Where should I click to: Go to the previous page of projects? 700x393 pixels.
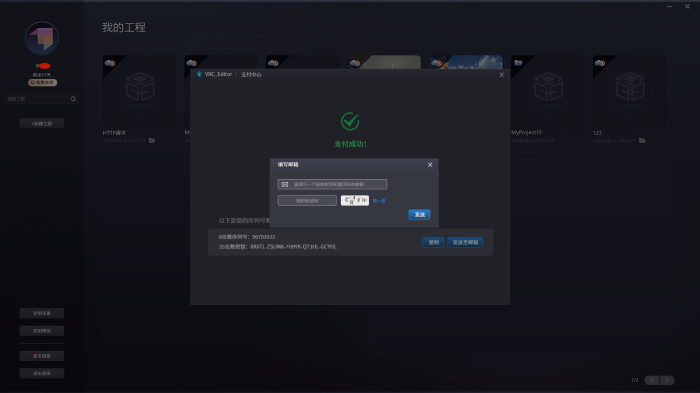point(652,380)
